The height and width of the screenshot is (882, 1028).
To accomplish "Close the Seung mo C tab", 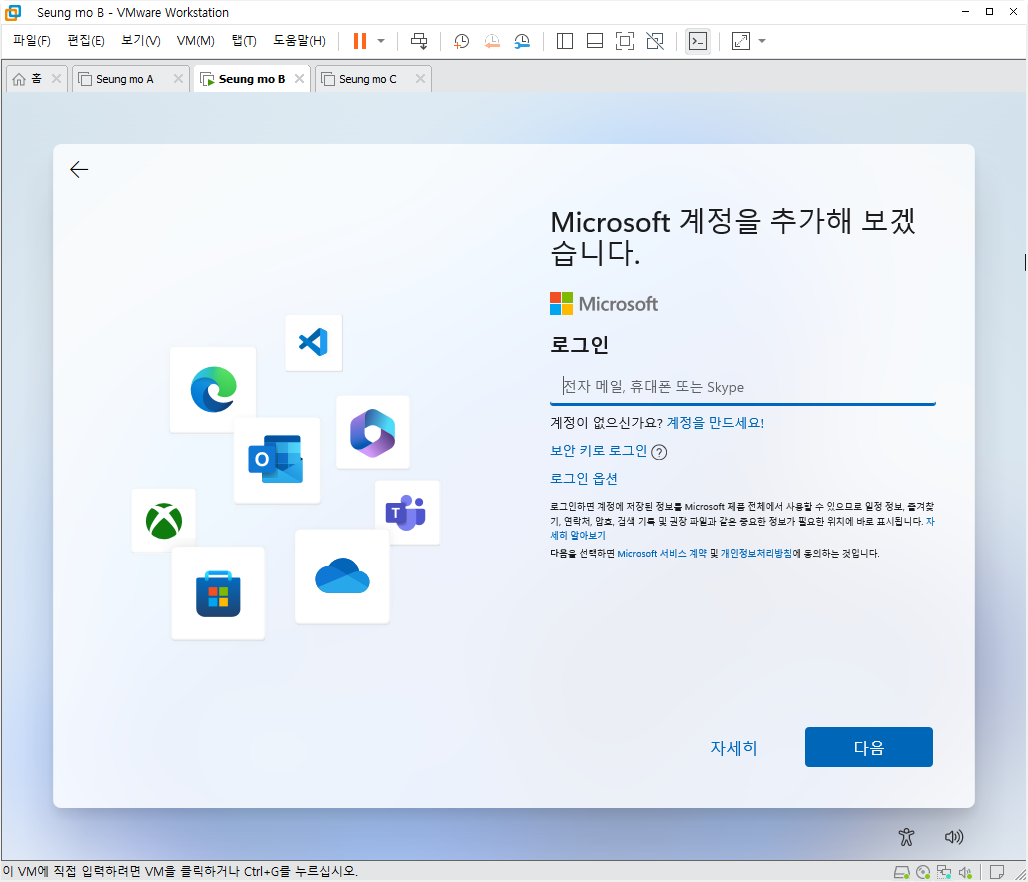I will pos(420,79).
